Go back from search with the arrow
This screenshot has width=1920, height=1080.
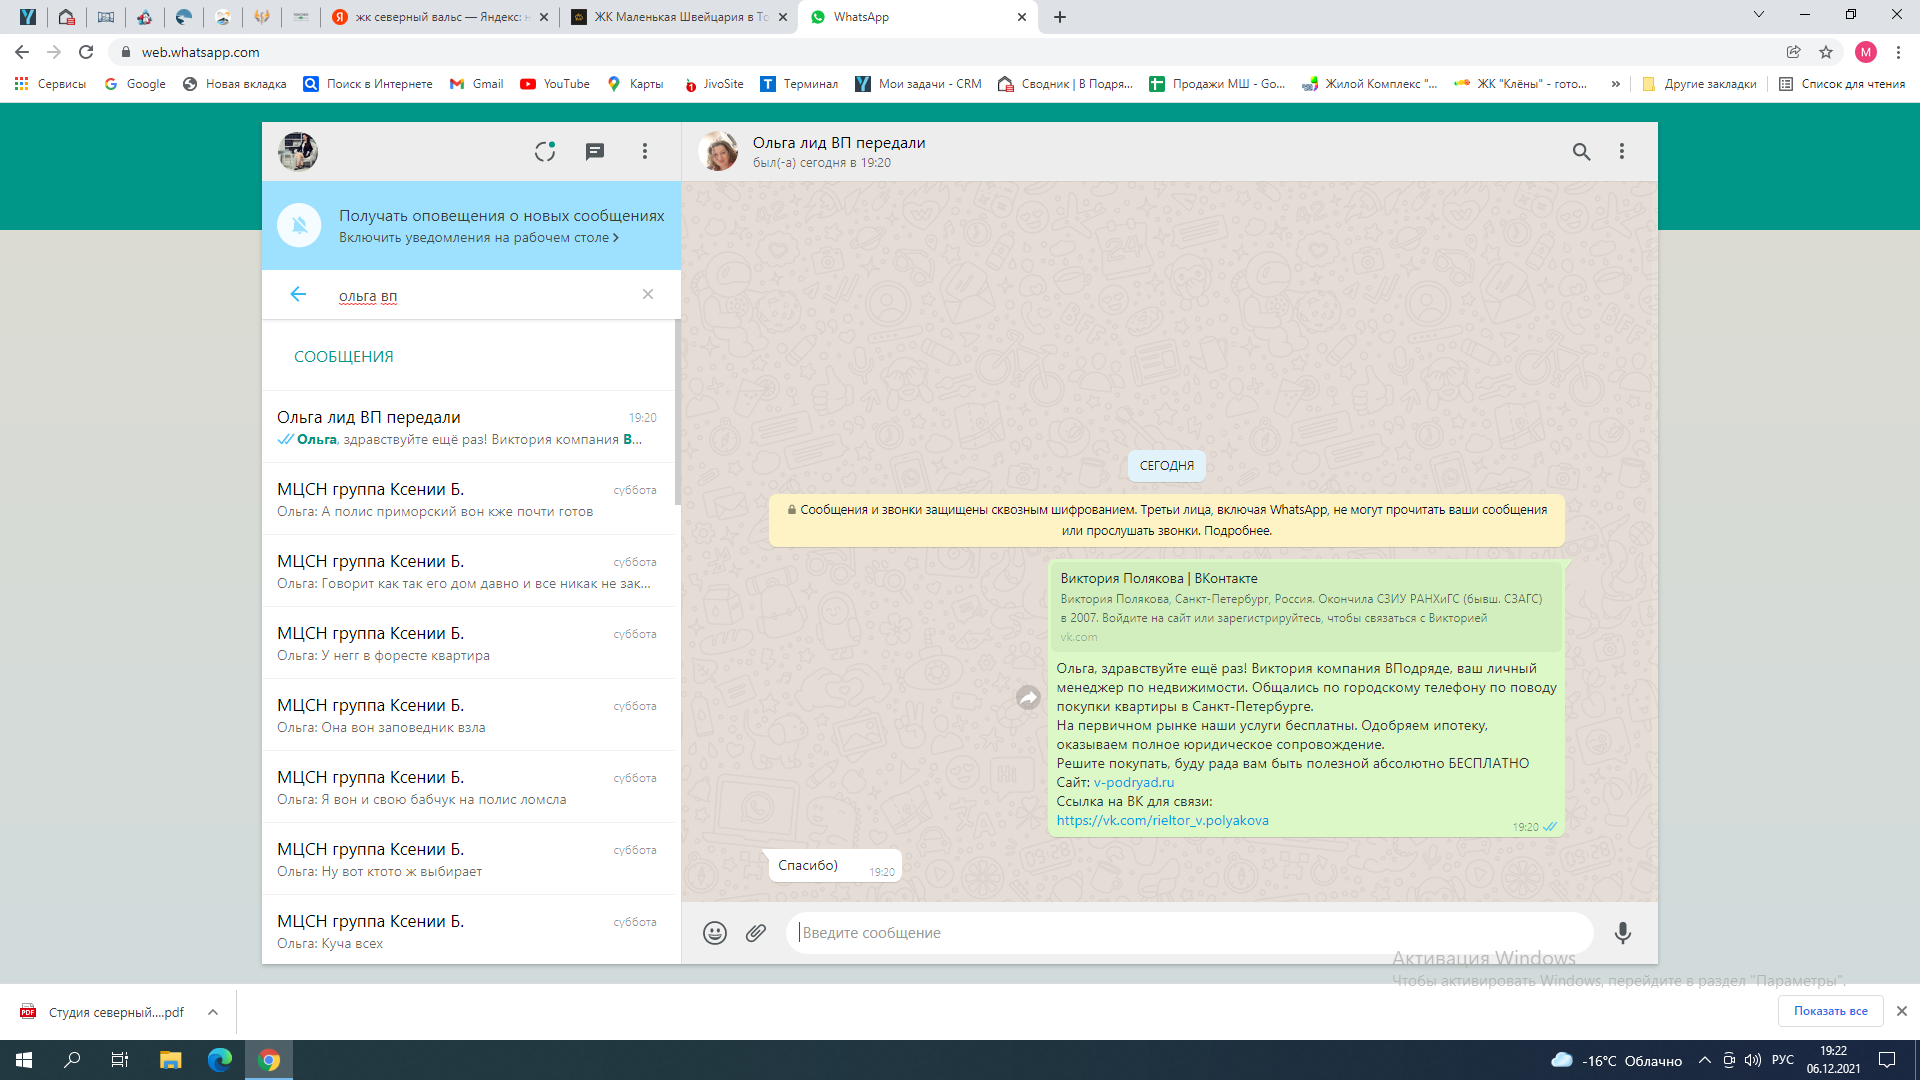[298, 294]
